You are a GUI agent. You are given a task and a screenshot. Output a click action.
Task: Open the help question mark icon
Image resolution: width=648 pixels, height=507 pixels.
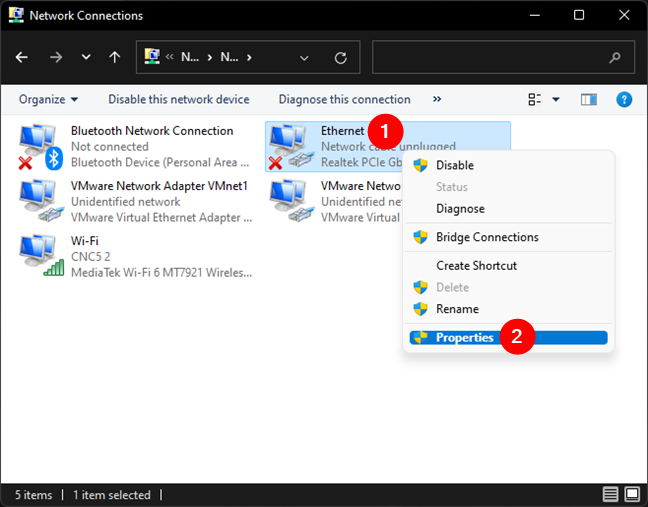(x=624, y=99)
